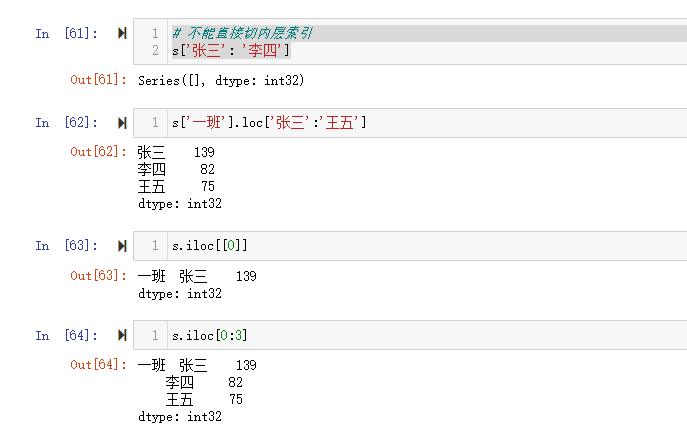The height and width of the screenshot is (437, 687).
Task: Edit the s['一班'].loc code cell
Action: (270, 123)
